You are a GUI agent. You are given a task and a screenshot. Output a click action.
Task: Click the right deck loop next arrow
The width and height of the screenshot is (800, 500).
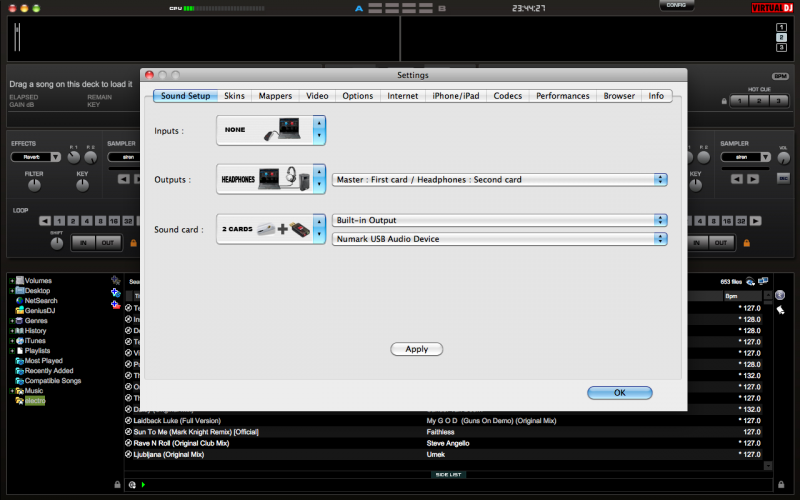[756, 221]
